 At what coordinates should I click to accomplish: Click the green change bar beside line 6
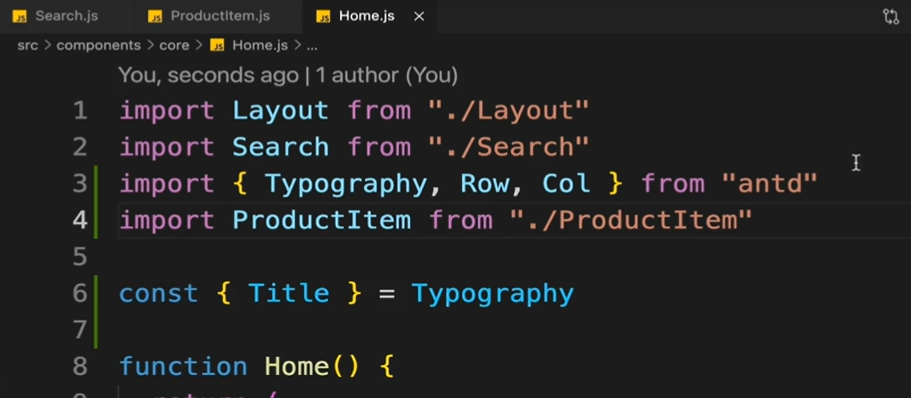click(96, 293)
